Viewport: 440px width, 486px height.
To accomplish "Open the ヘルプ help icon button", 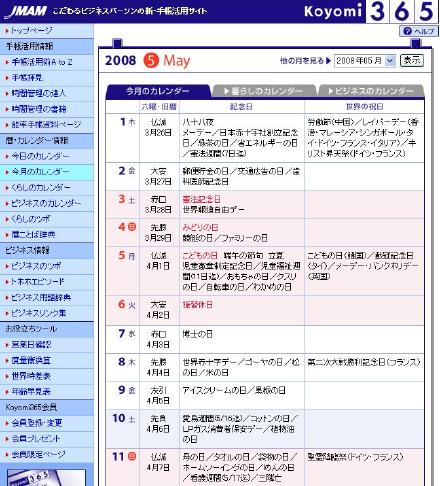I will [x=419, y=31].
